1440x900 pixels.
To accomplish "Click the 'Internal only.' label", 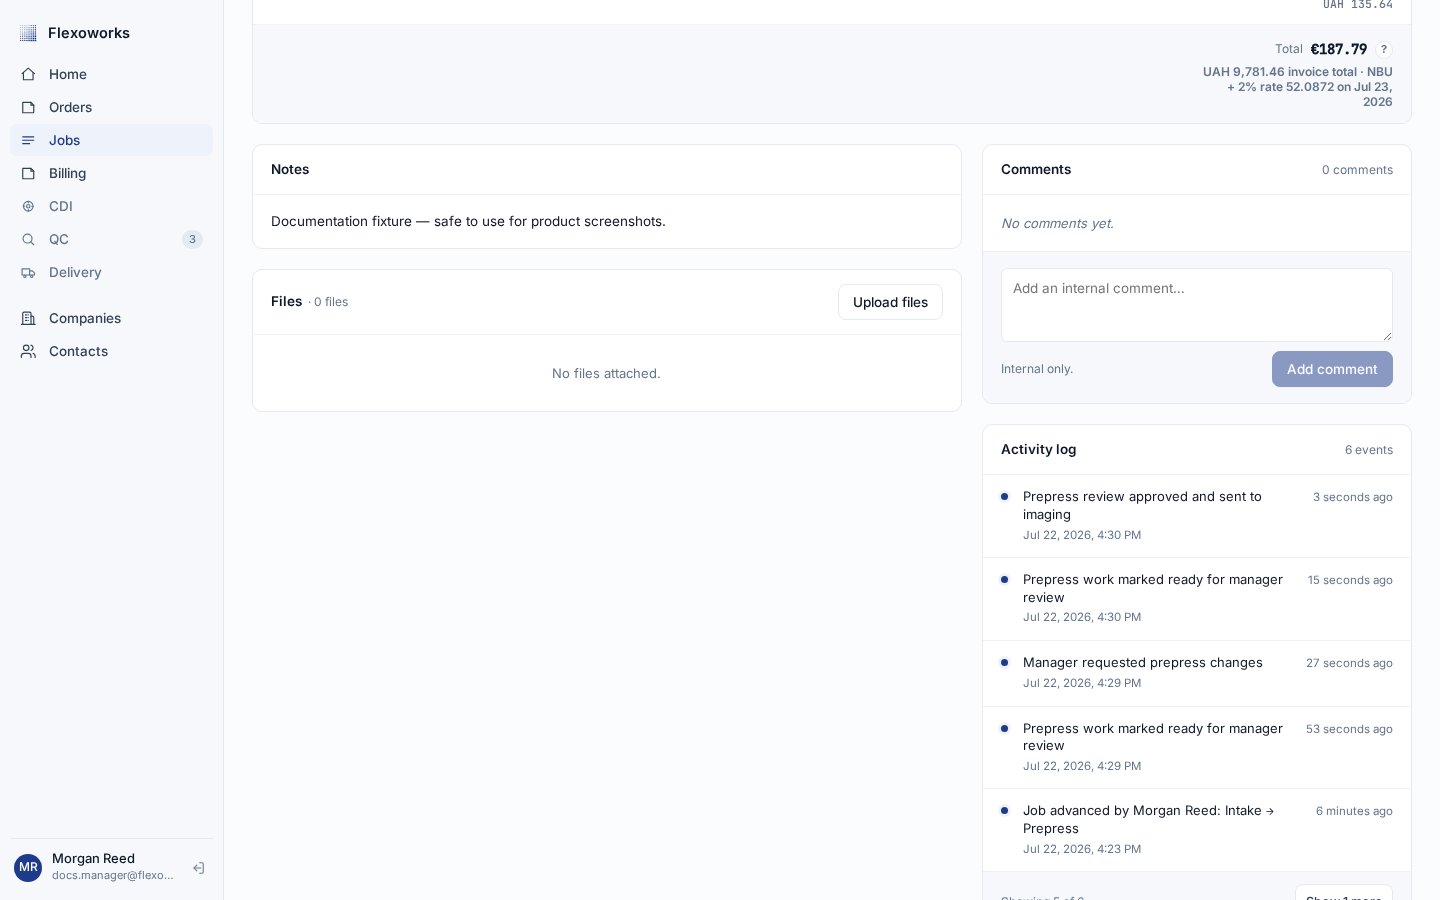I will pyautogui.click(x=1037, y=369).
